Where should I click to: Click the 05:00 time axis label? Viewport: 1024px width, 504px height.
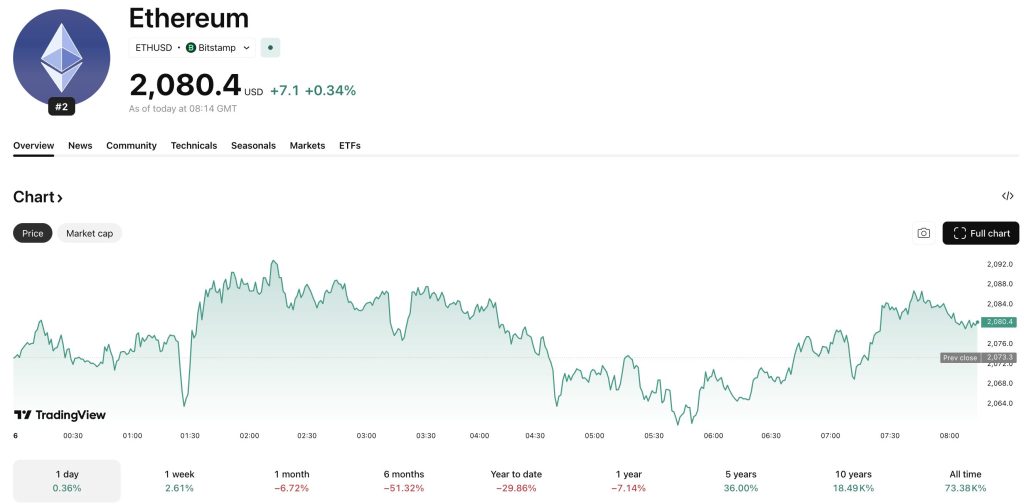tap(595, 436)
